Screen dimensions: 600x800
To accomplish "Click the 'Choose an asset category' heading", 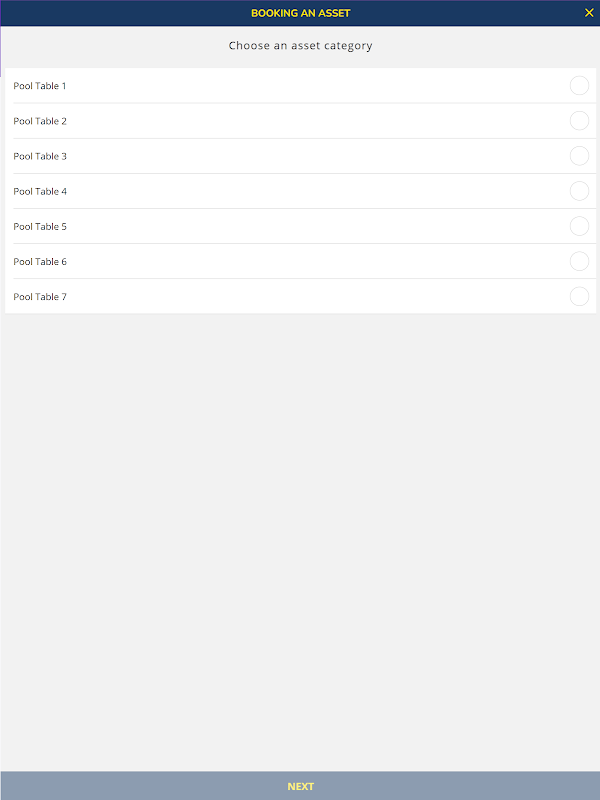I will pos(300,46).
